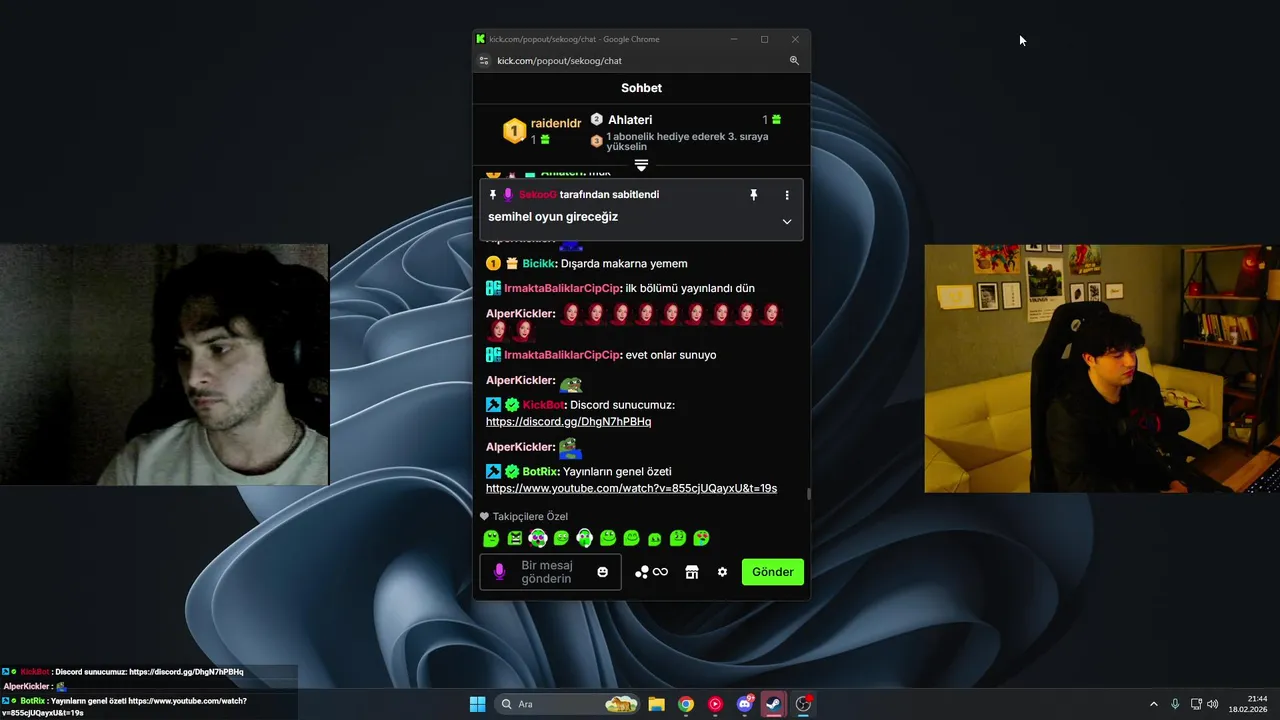Open chat settings gear icon

coord(722,572)
